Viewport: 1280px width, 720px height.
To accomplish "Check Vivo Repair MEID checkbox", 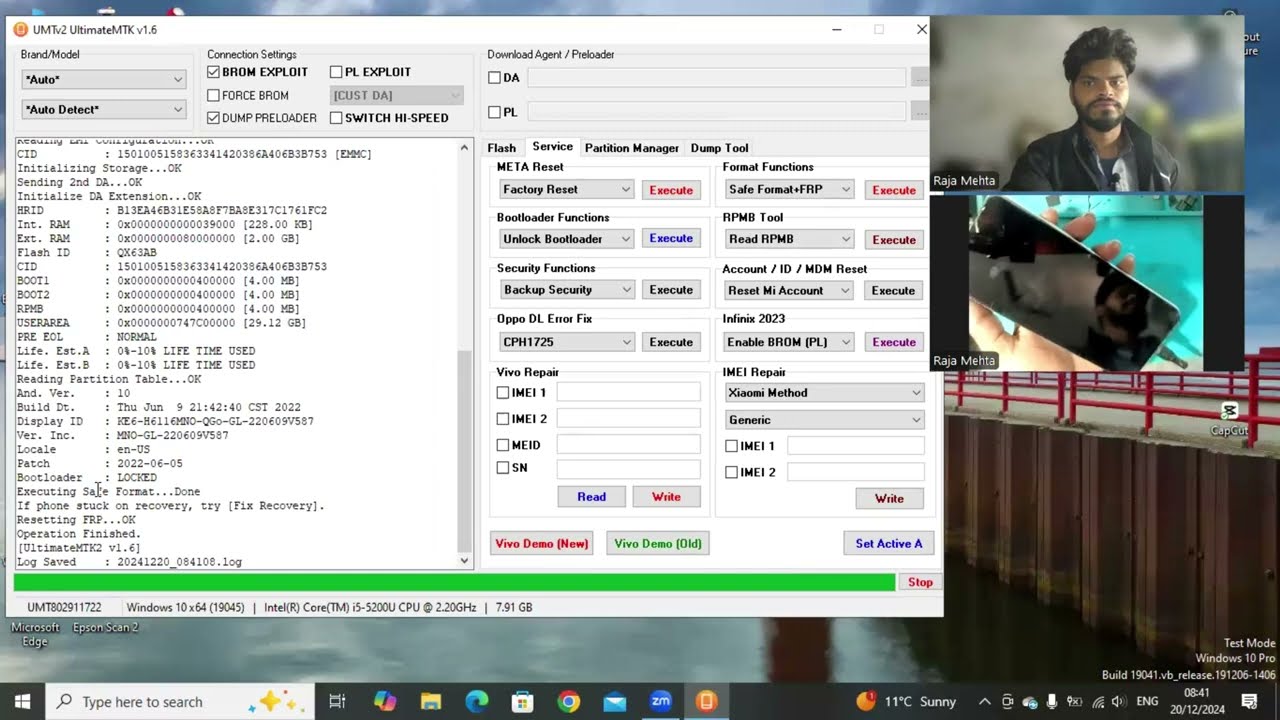I will (x=503, y=445).
